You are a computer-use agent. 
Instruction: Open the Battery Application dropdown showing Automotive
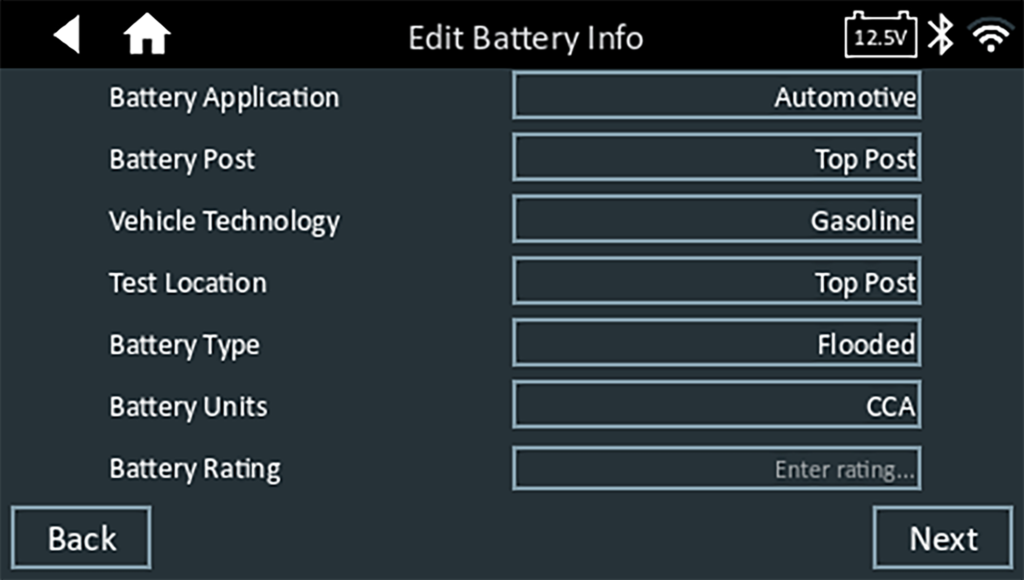point(716,97)
